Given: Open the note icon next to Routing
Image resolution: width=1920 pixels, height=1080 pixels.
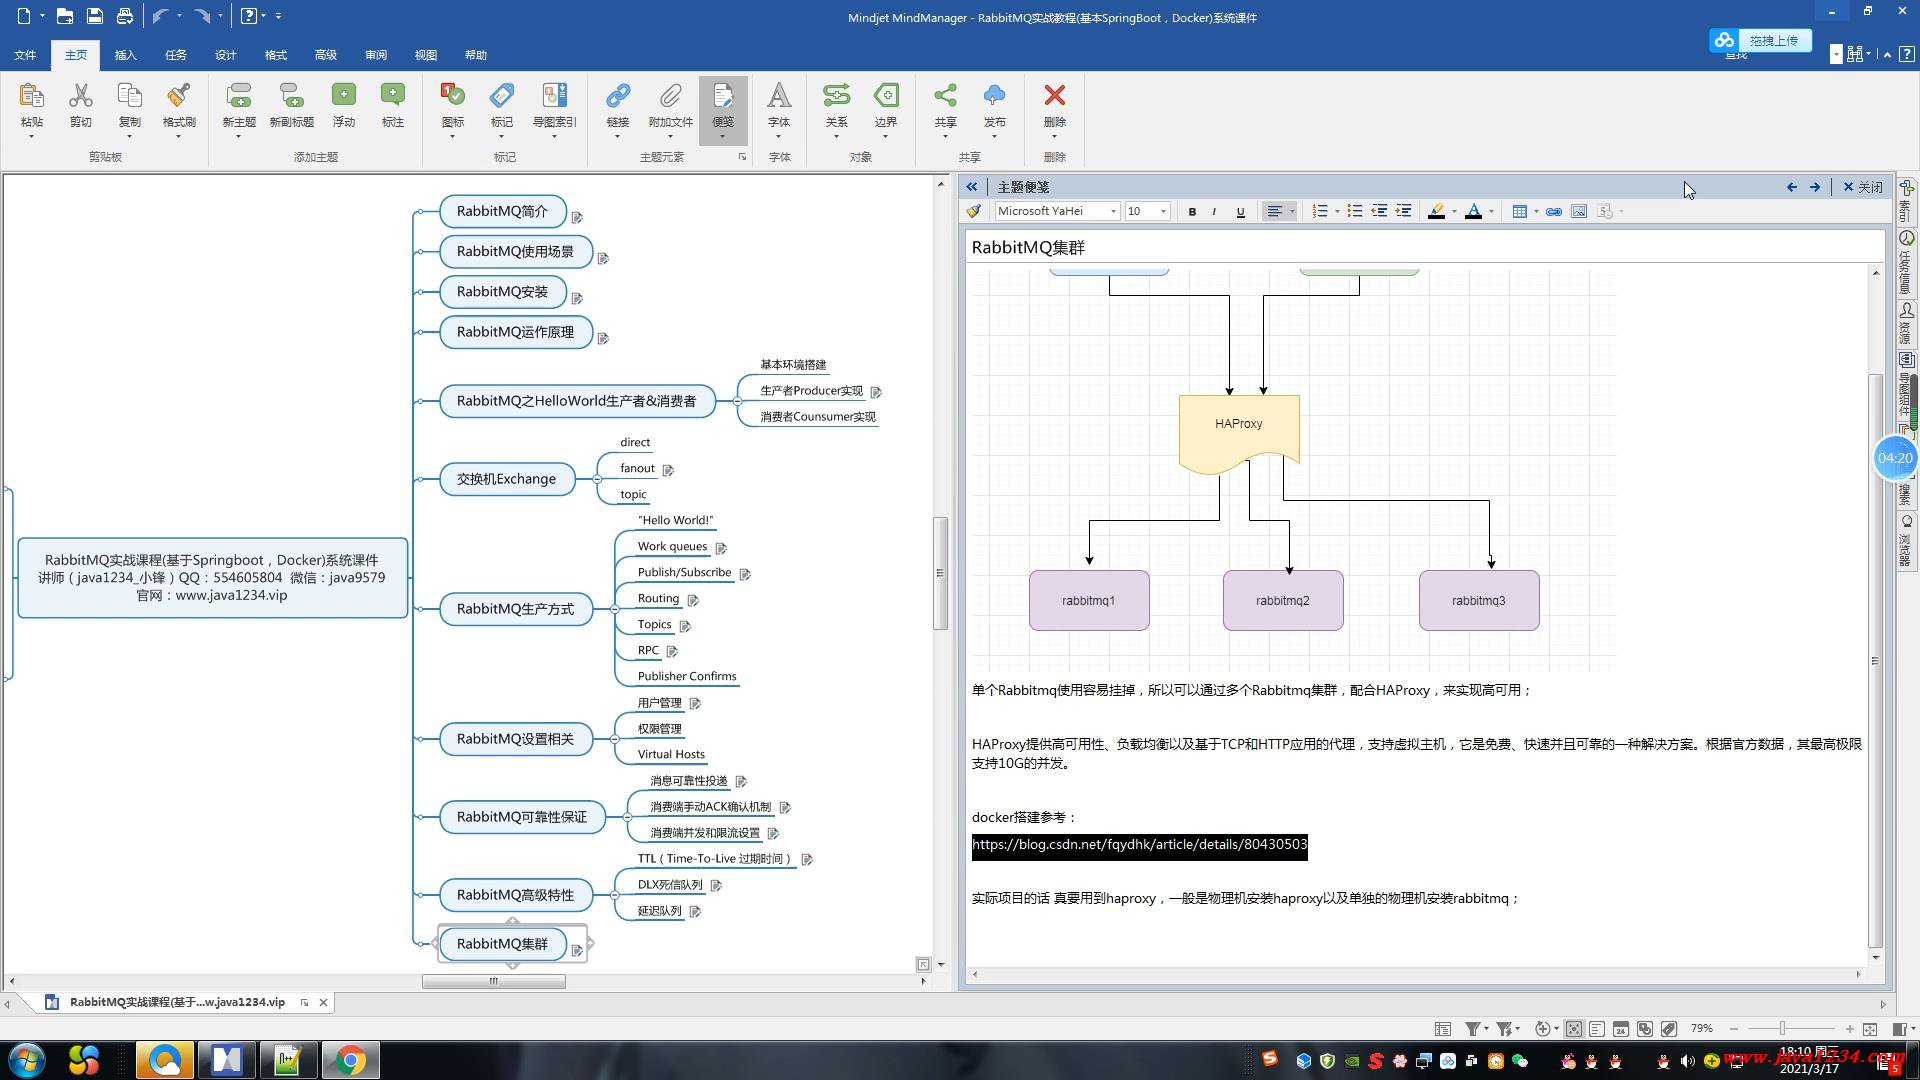Looking at the screenshot, I should [693, 600].
